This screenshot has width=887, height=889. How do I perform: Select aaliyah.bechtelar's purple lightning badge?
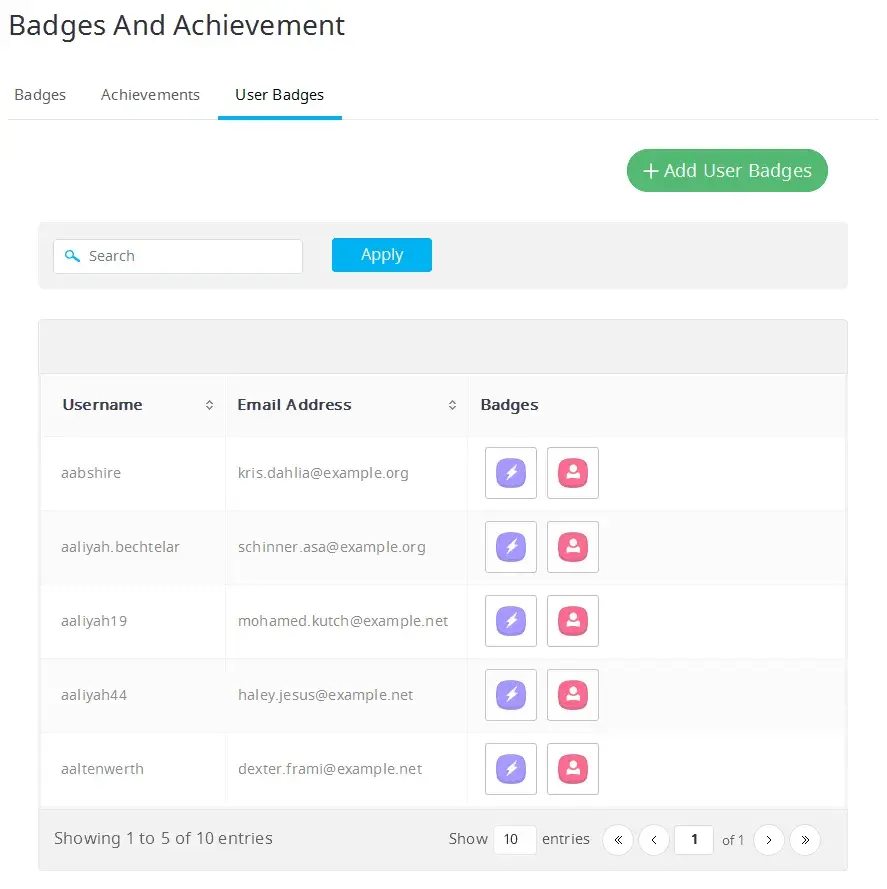click(x=511, y=547)
